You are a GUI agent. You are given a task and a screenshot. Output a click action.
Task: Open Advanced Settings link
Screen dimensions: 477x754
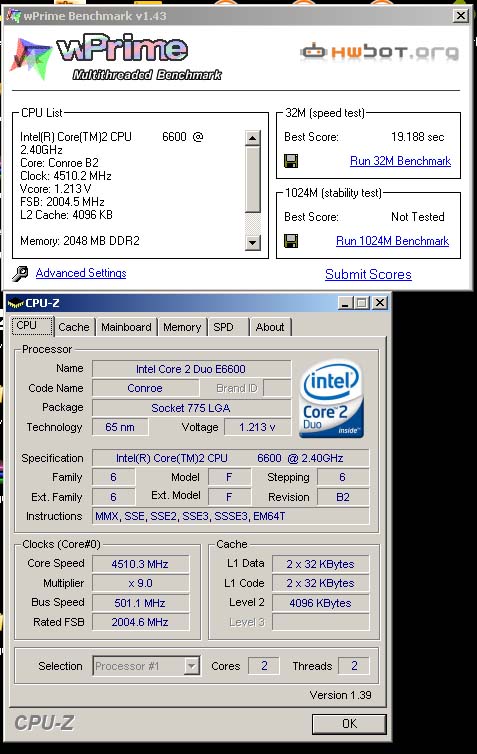(x=81, y=273)
